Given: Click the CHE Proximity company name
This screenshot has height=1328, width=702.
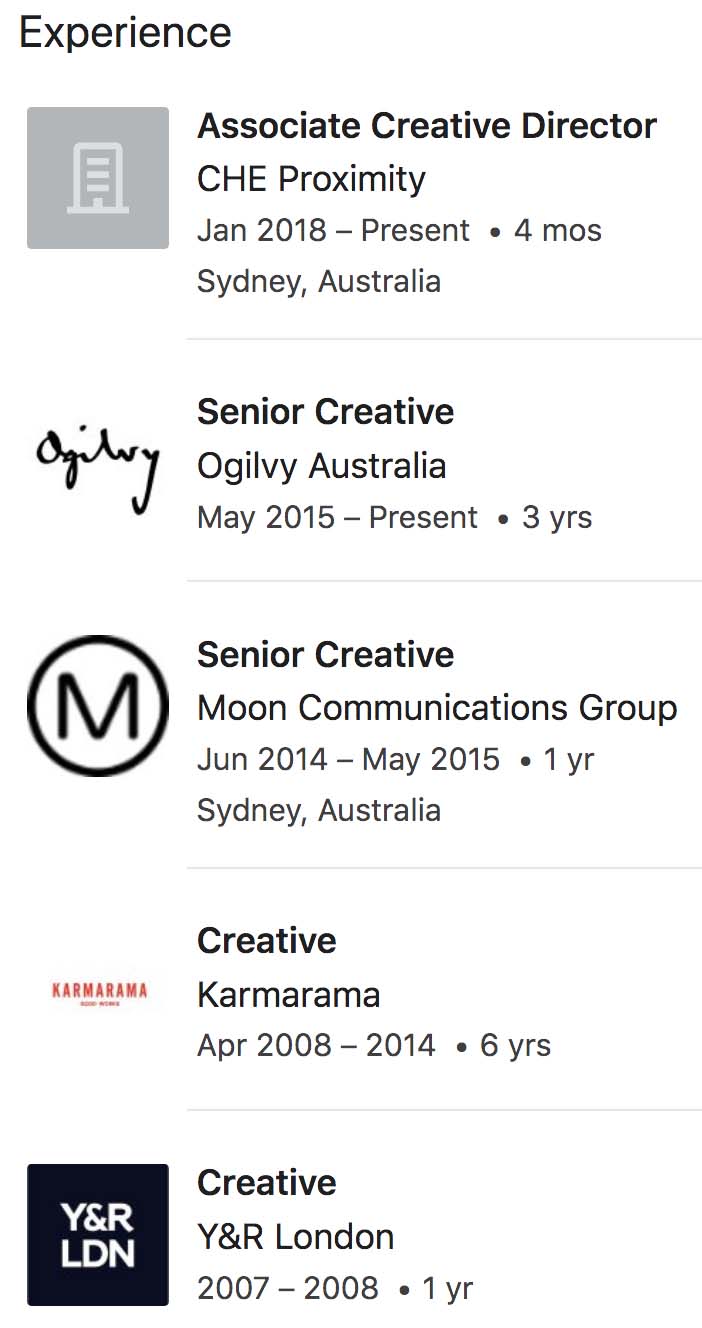Looking at the screenshot, I should 311,179.
